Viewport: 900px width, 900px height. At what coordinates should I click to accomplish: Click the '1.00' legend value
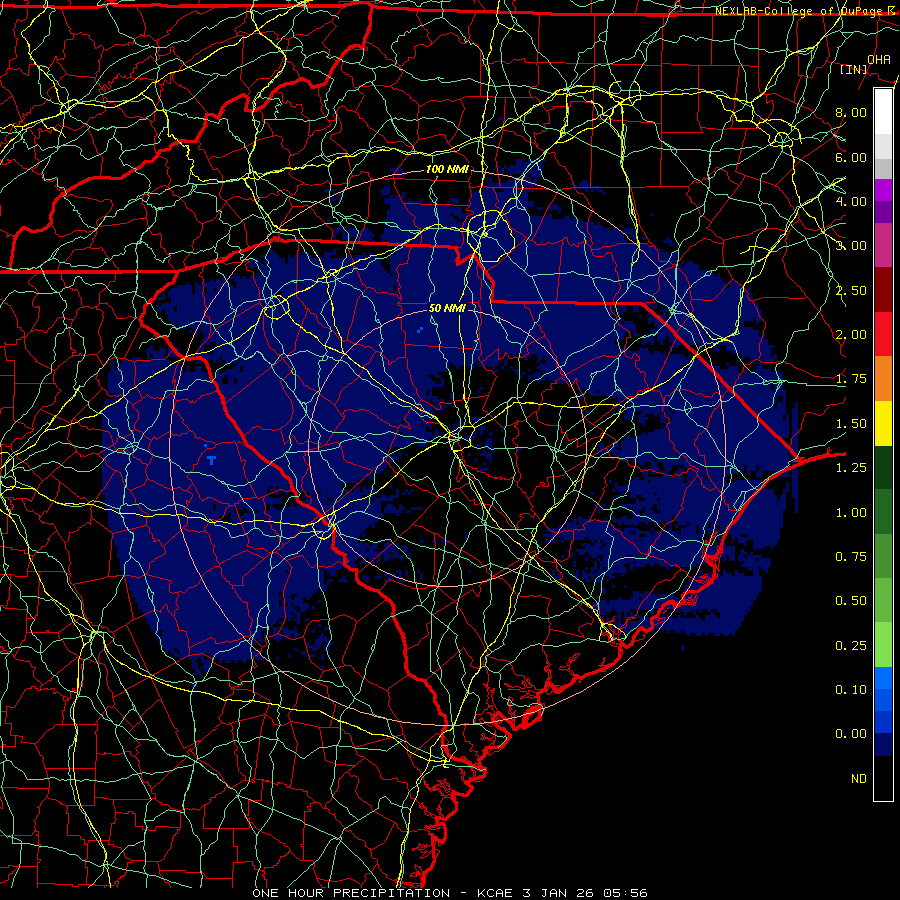[x=850, y=513]
